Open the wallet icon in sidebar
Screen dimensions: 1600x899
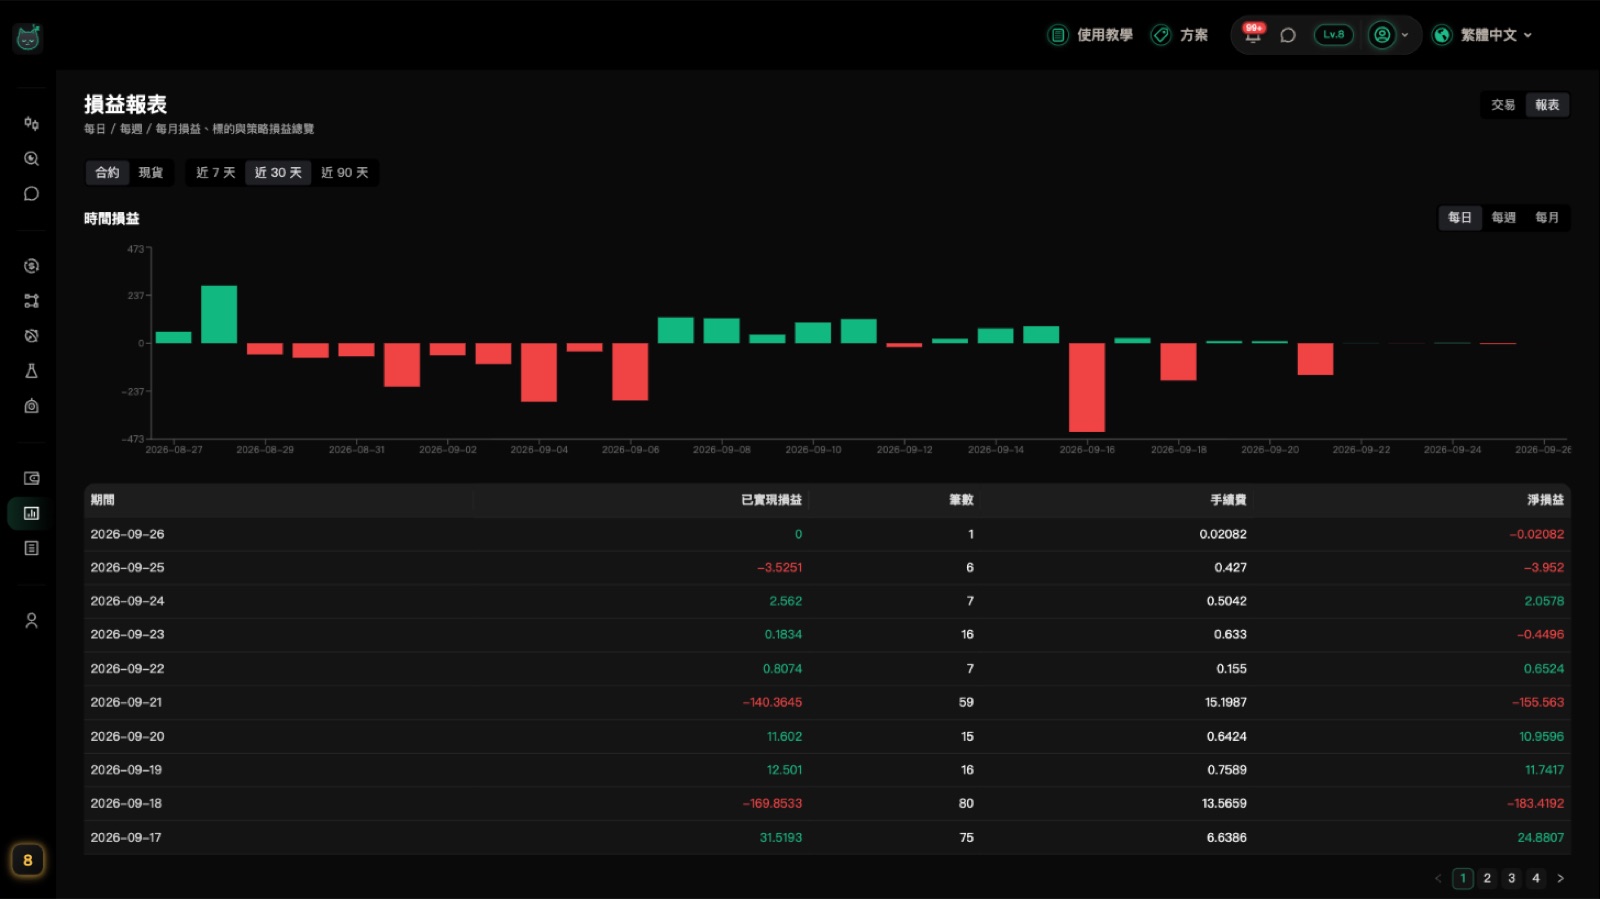coord(31,478)
